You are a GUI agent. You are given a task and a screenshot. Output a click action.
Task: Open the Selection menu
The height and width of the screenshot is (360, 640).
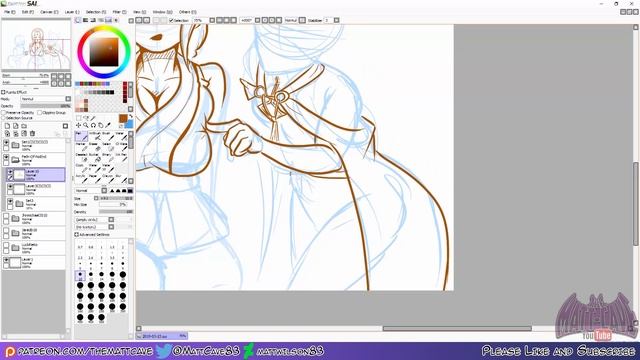pos(96,12)
